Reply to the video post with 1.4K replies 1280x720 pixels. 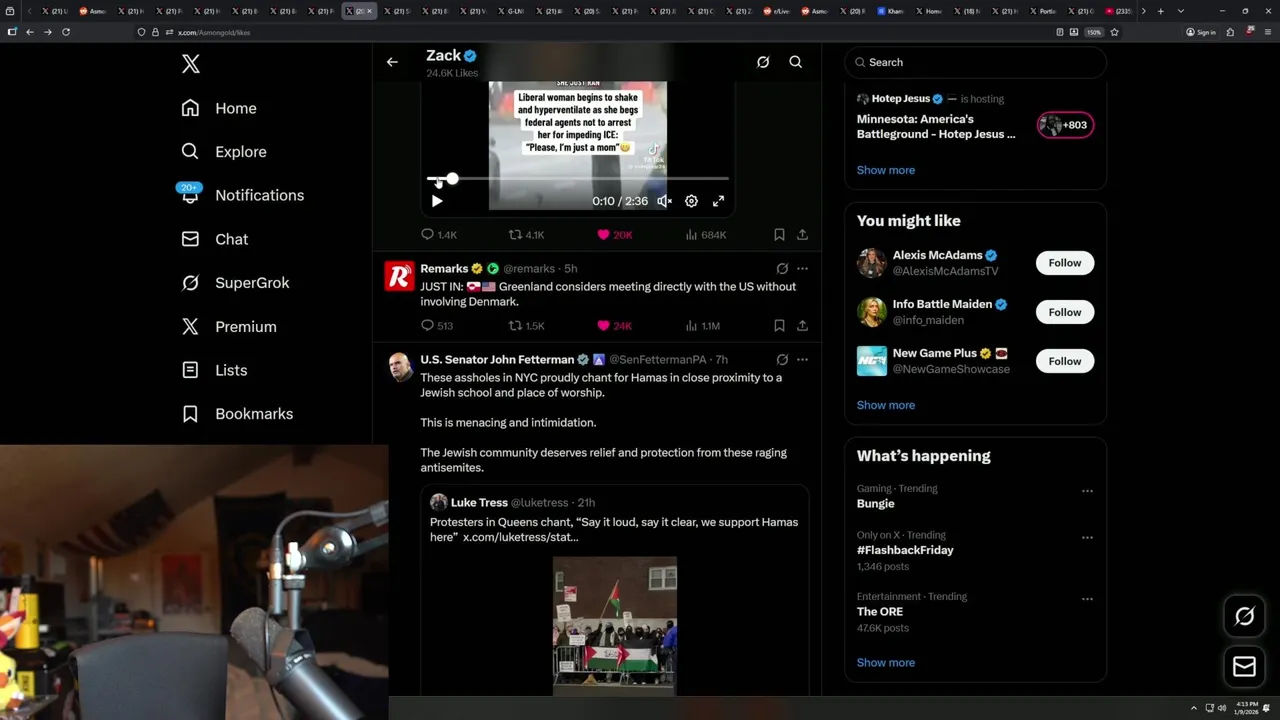439,235
